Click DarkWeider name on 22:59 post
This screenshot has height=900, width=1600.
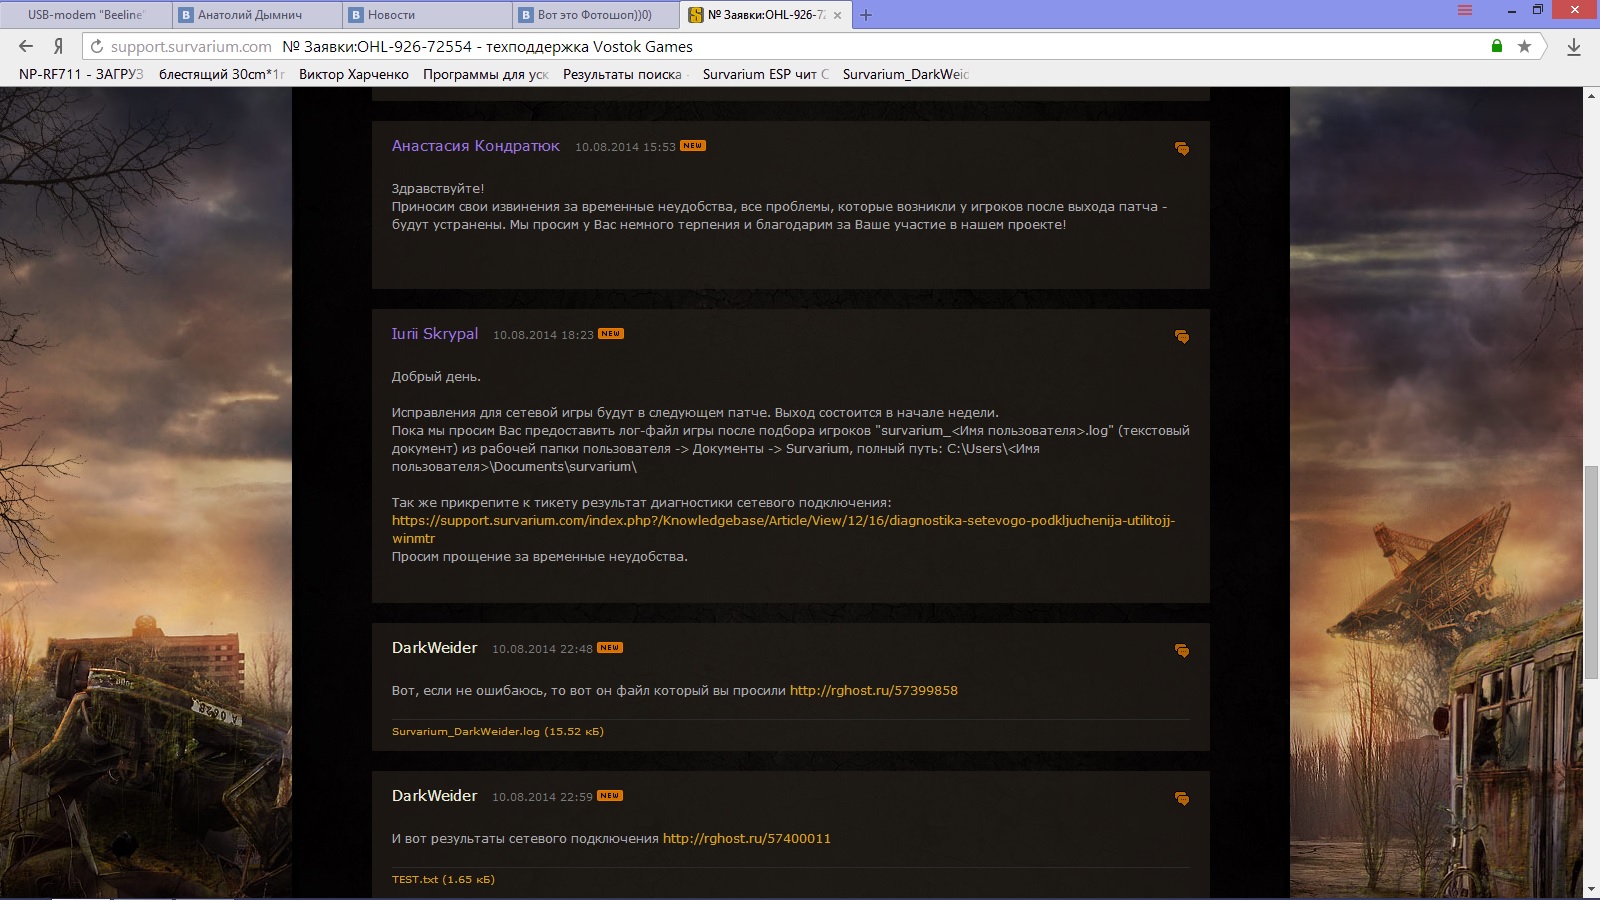435,796
